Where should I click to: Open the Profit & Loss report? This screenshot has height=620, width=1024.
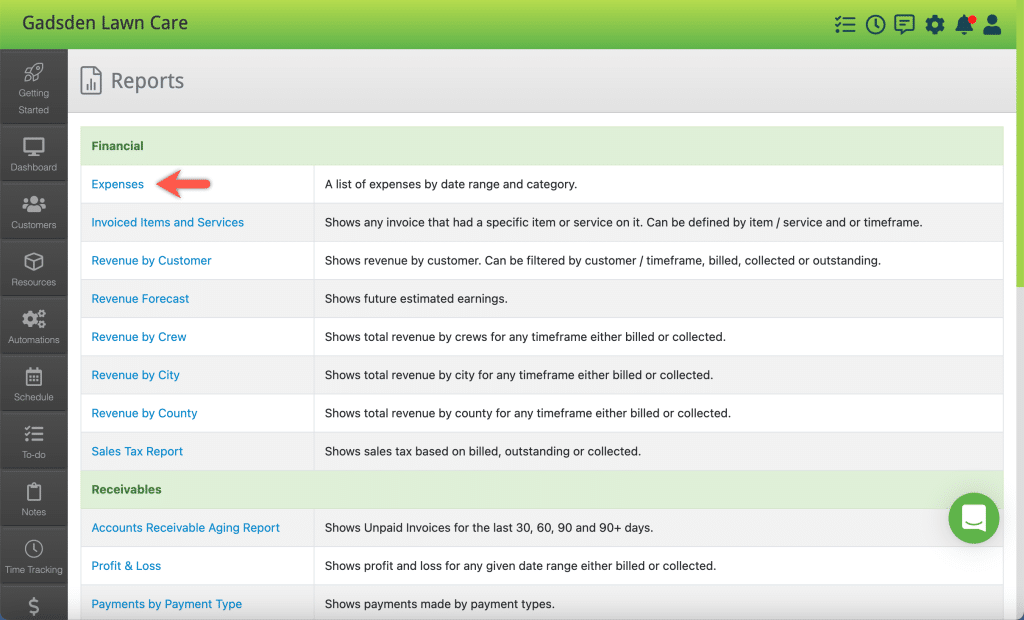[x=126, y=566]
